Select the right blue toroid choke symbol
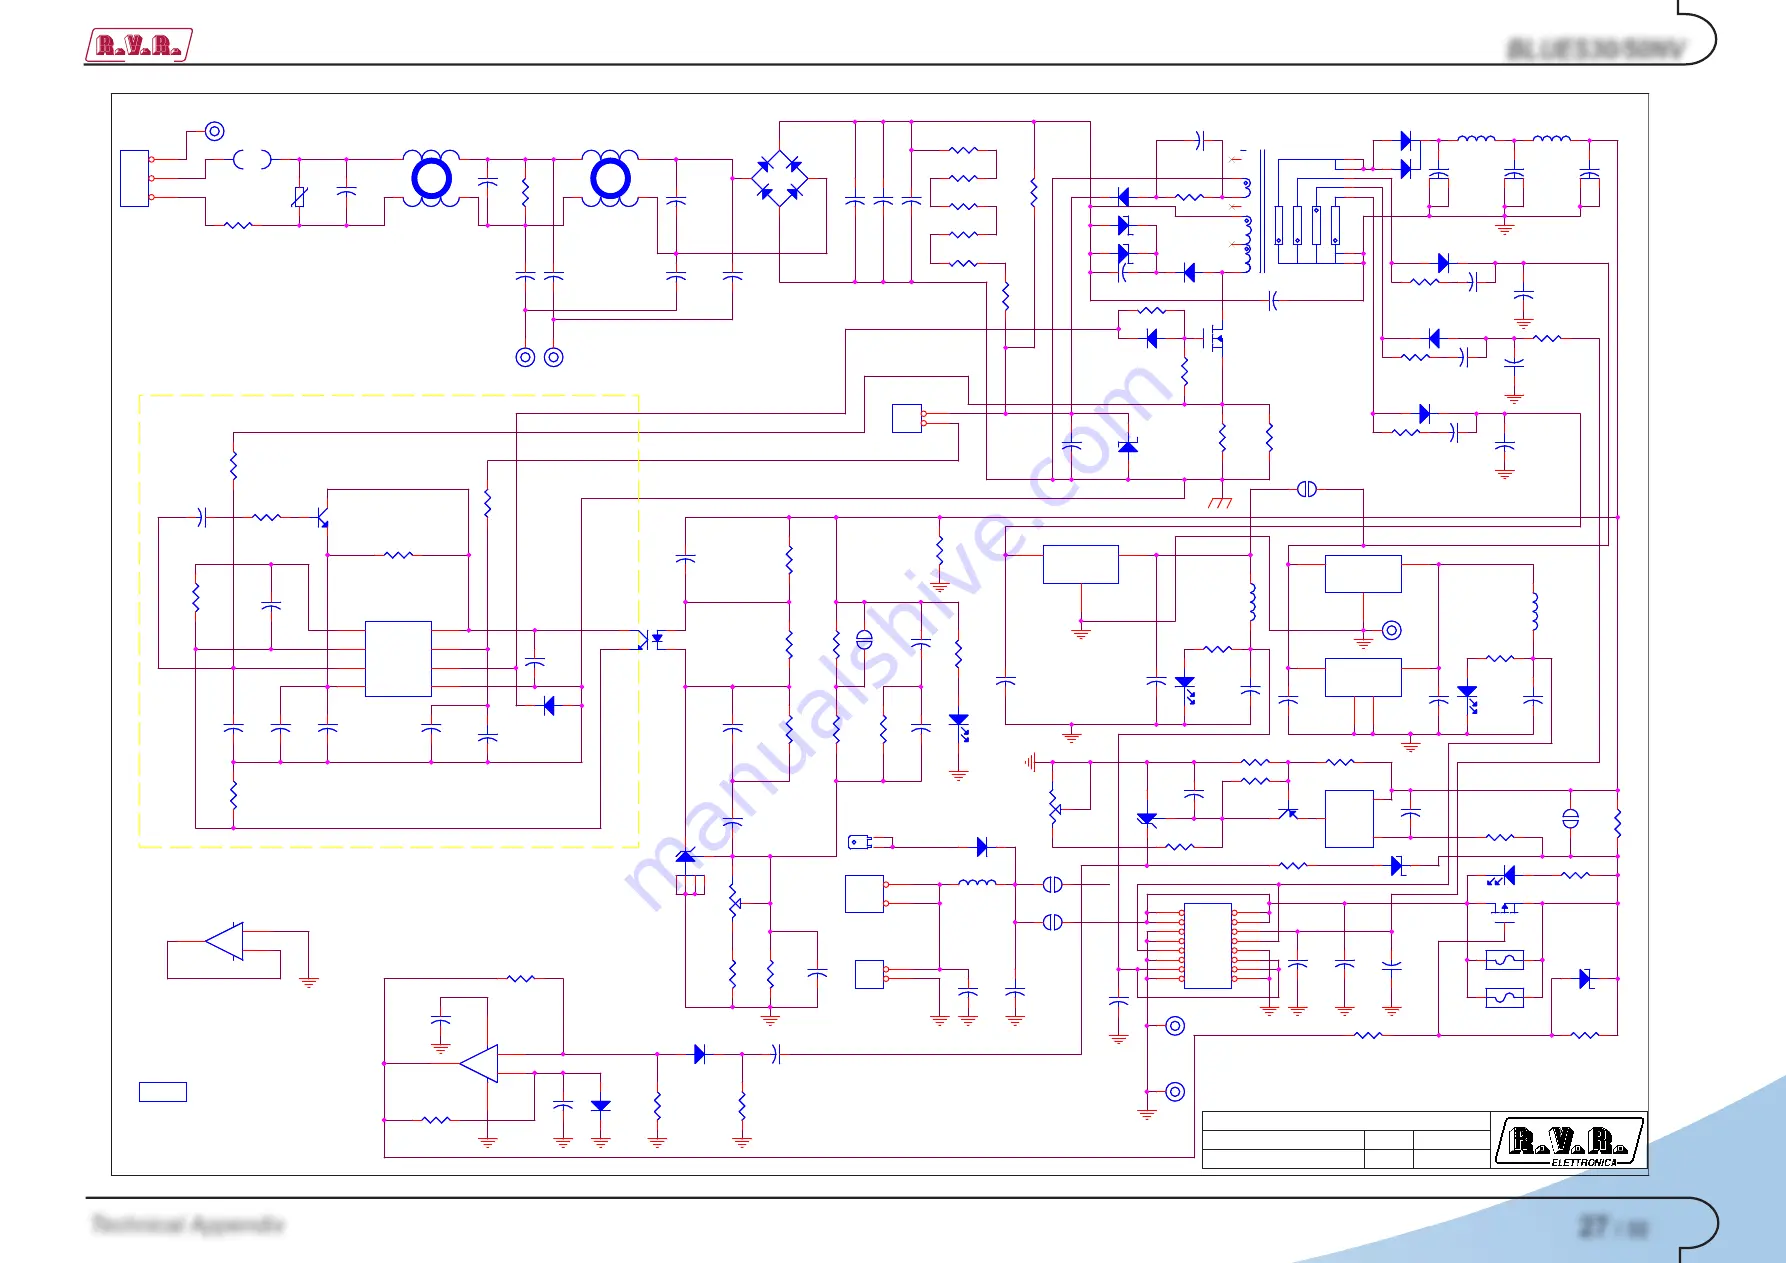The height and width of the screenshot is (1263, 1786). coord(610,179)
